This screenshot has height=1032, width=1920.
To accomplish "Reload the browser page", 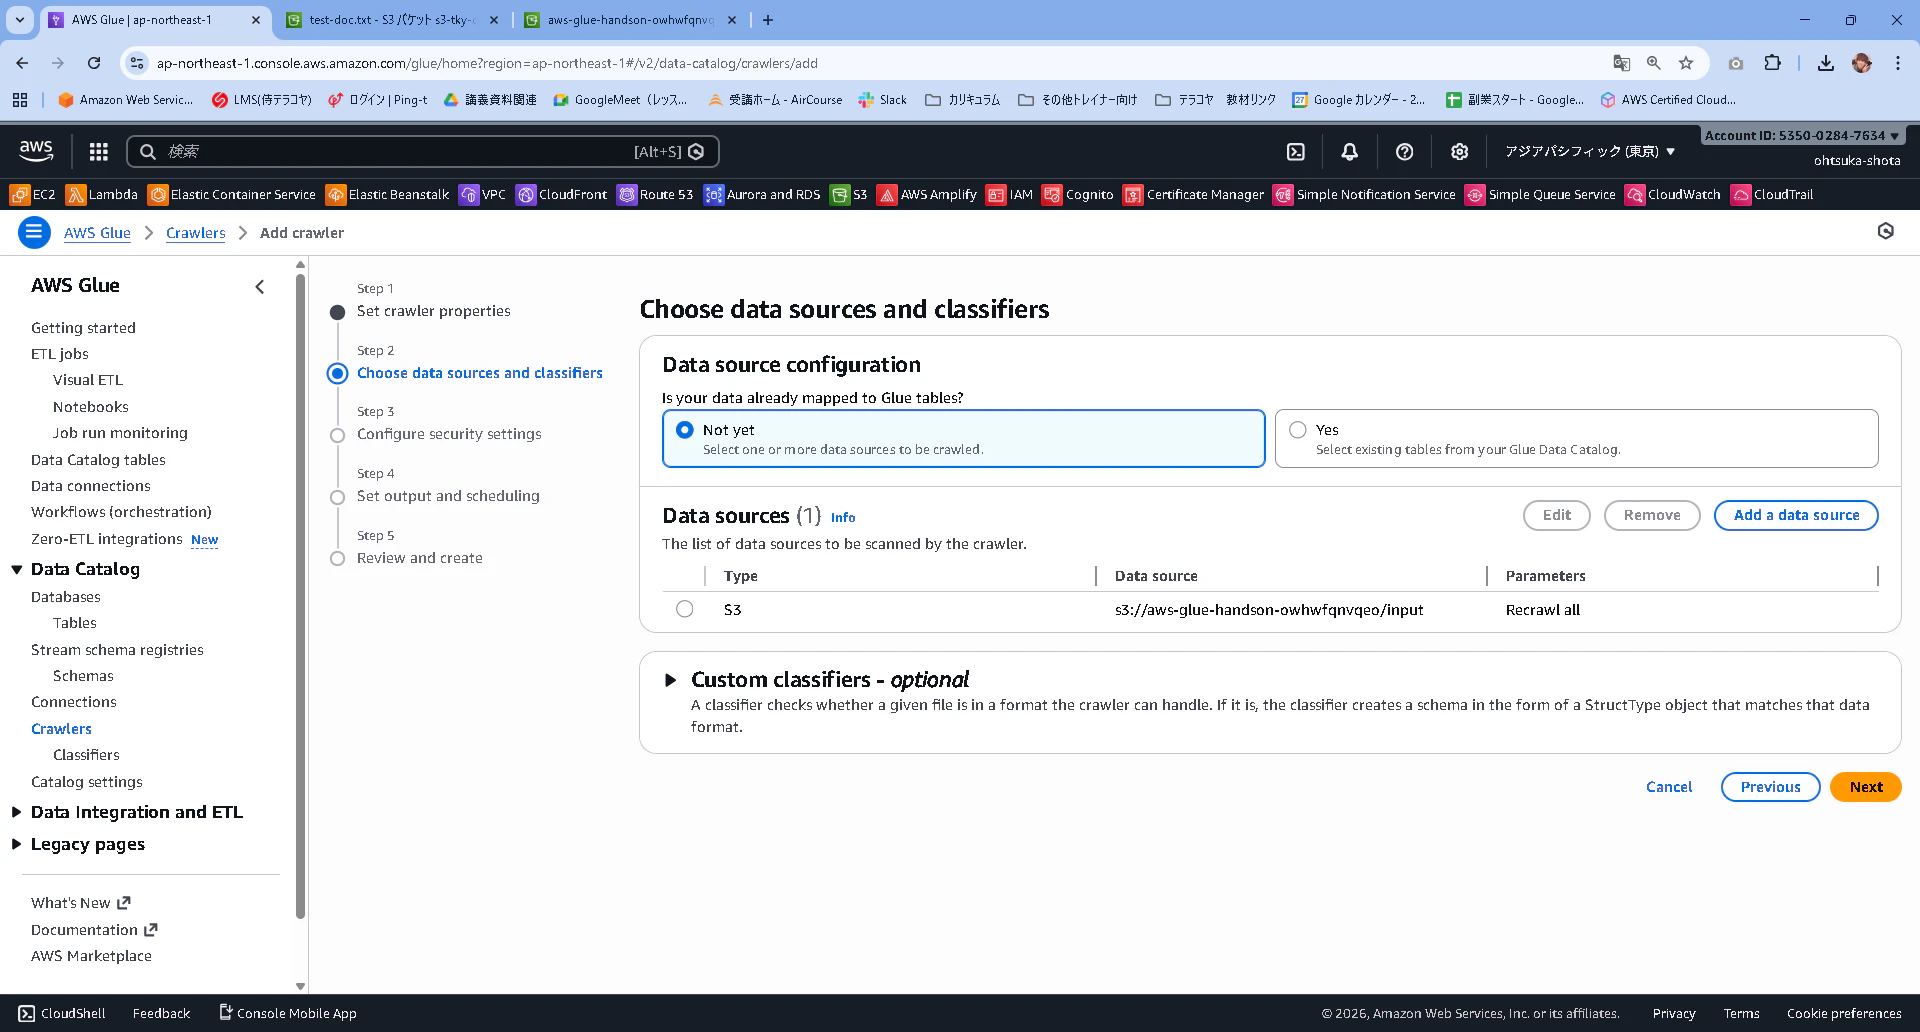I will pos(94,63).
